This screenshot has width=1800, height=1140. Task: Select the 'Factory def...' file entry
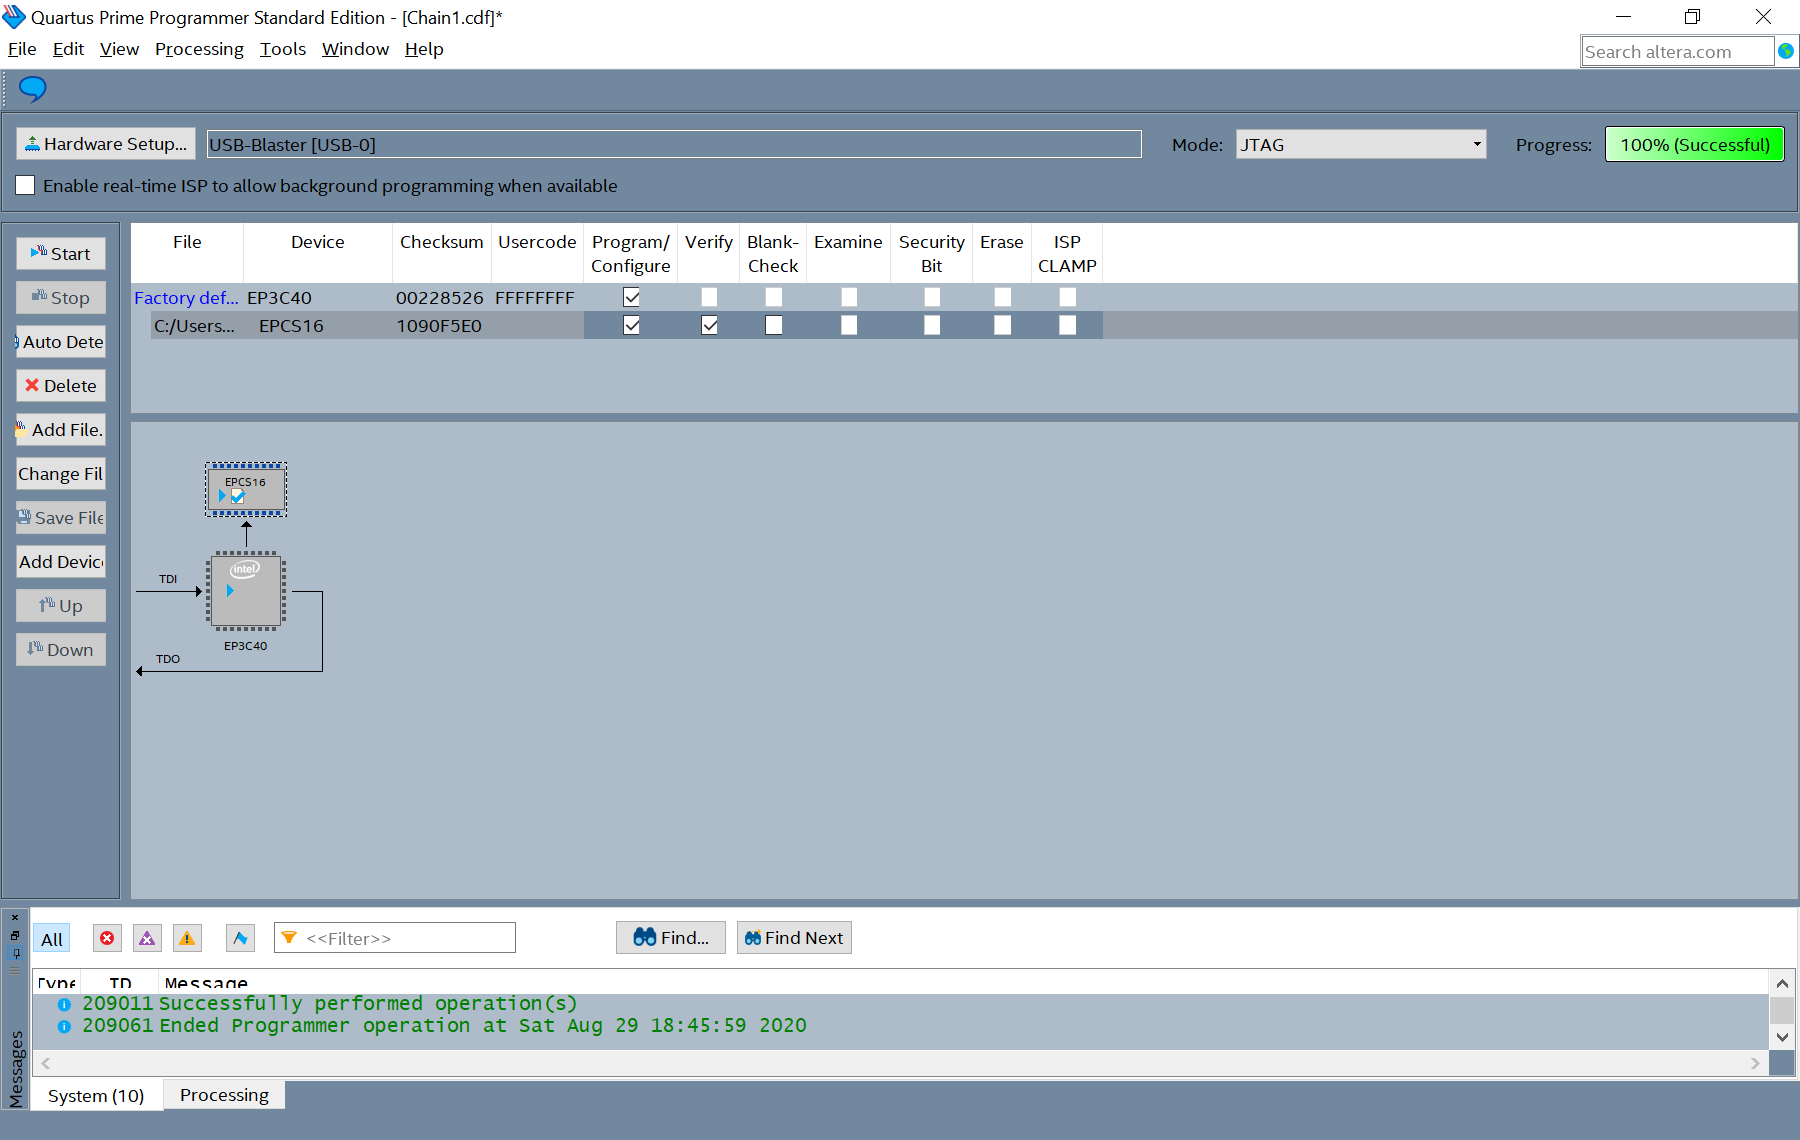(186, 298)
